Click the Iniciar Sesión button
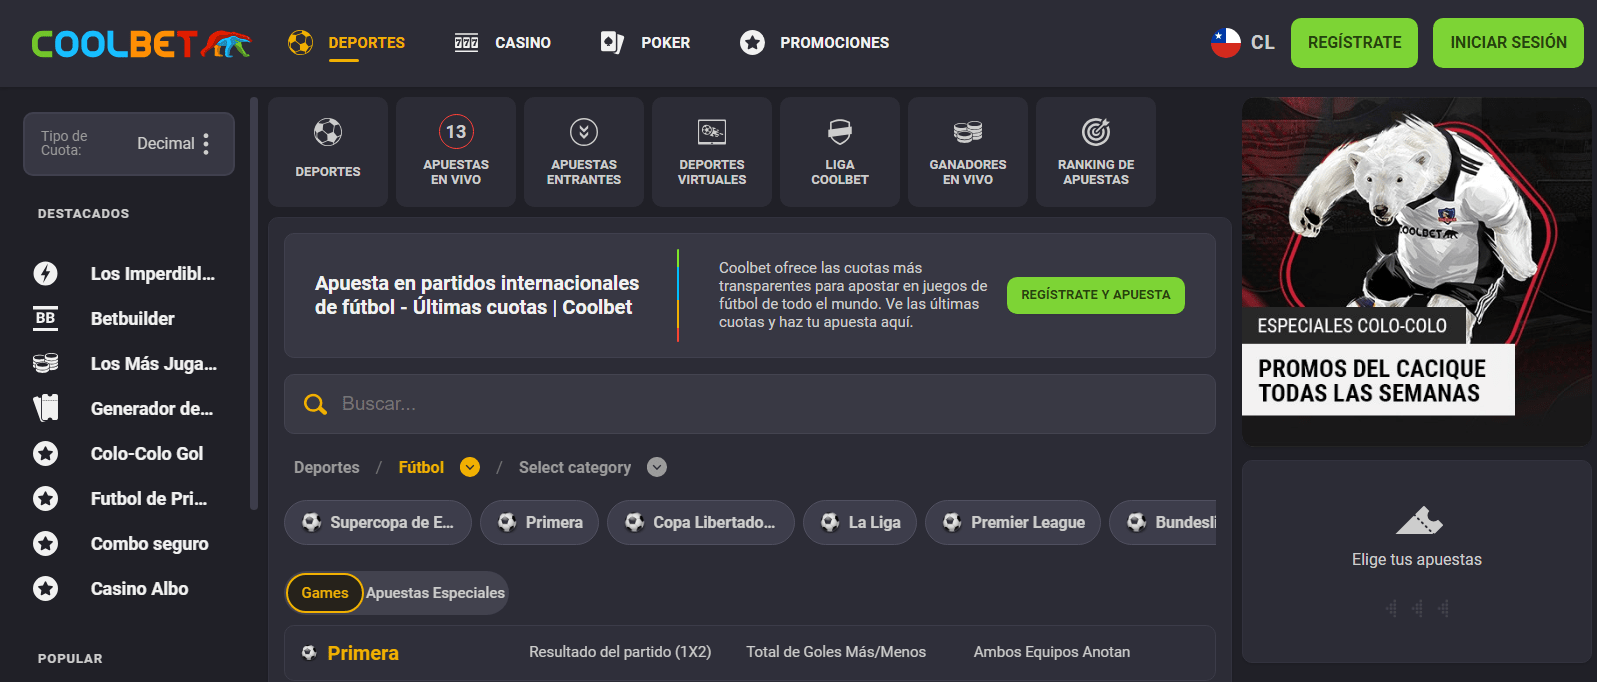This screenshot has height=682, width=1597. point(1508,43)
